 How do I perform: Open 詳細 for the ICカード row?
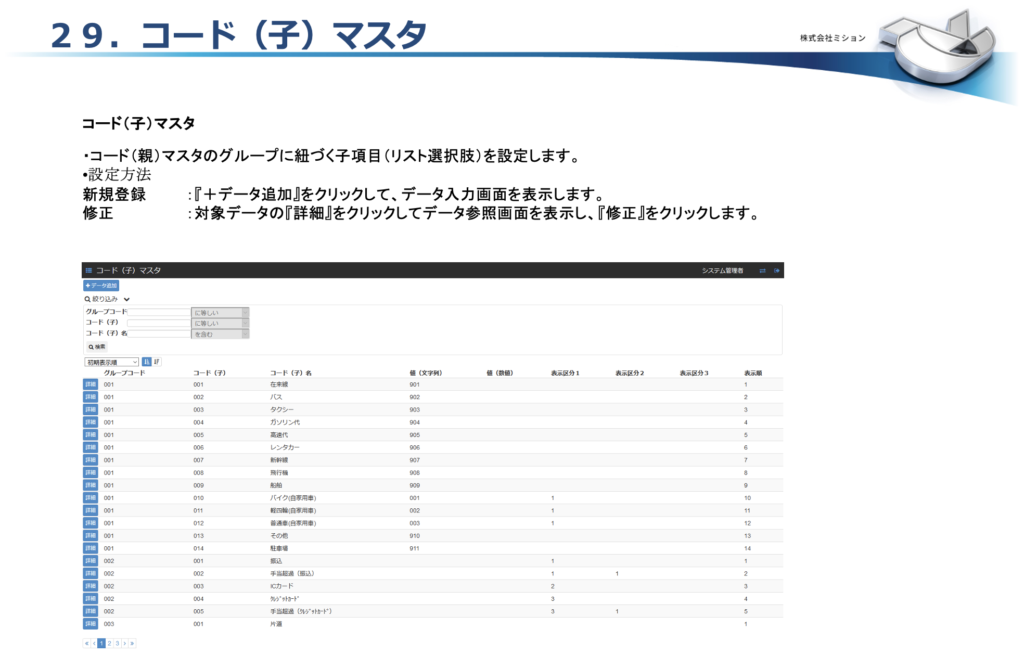(x=90, y=586)
